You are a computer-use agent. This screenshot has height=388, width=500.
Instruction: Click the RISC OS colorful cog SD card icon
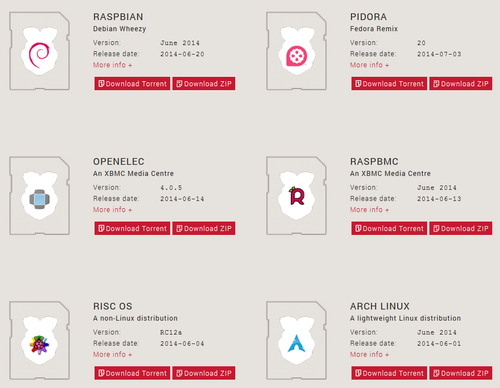coord(40,340)
